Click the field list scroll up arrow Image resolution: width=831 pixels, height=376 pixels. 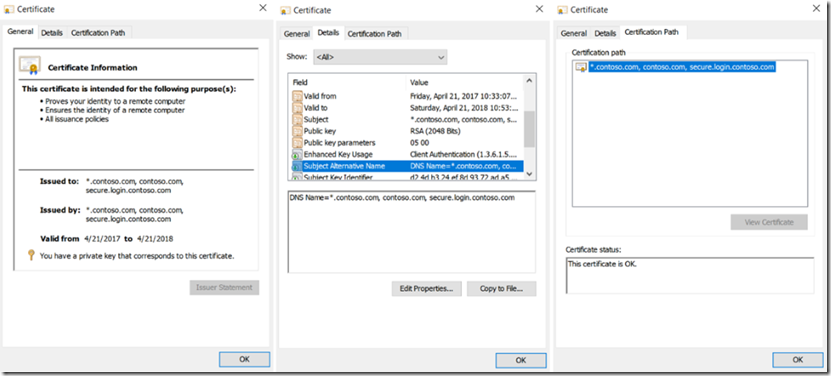529,81
